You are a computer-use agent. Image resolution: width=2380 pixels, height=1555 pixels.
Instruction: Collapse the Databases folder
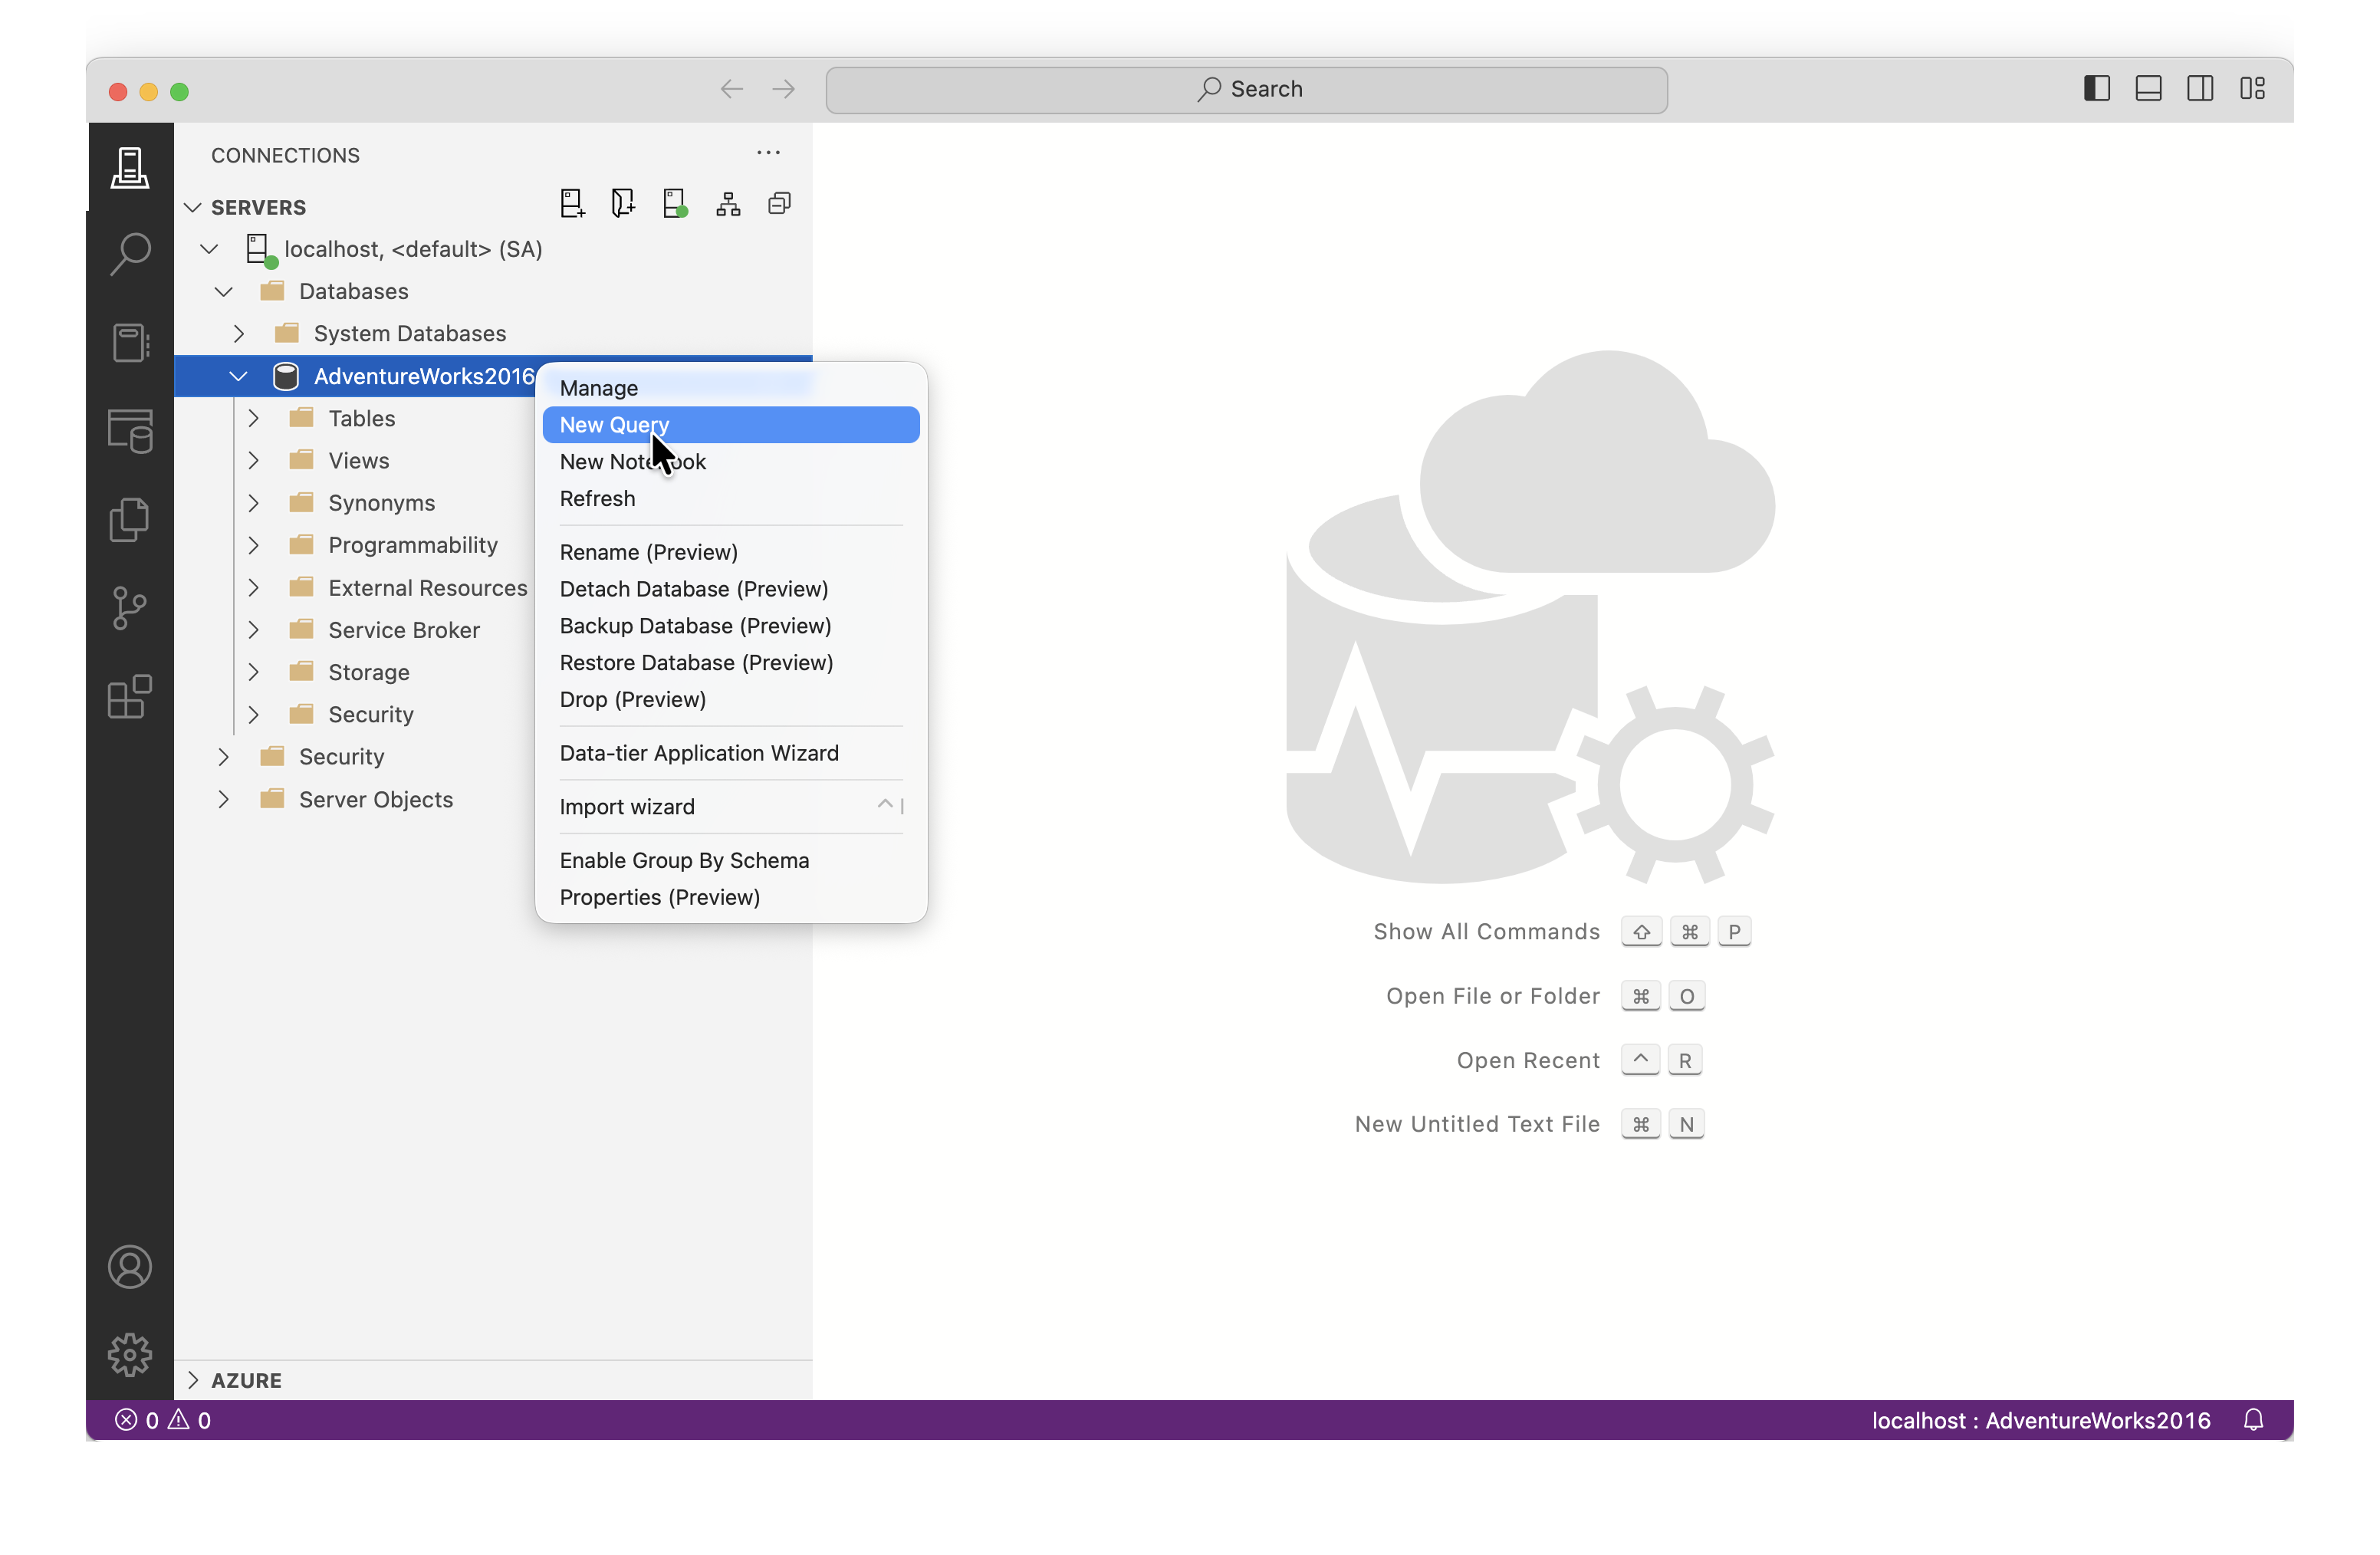click(x=224, y=291)
